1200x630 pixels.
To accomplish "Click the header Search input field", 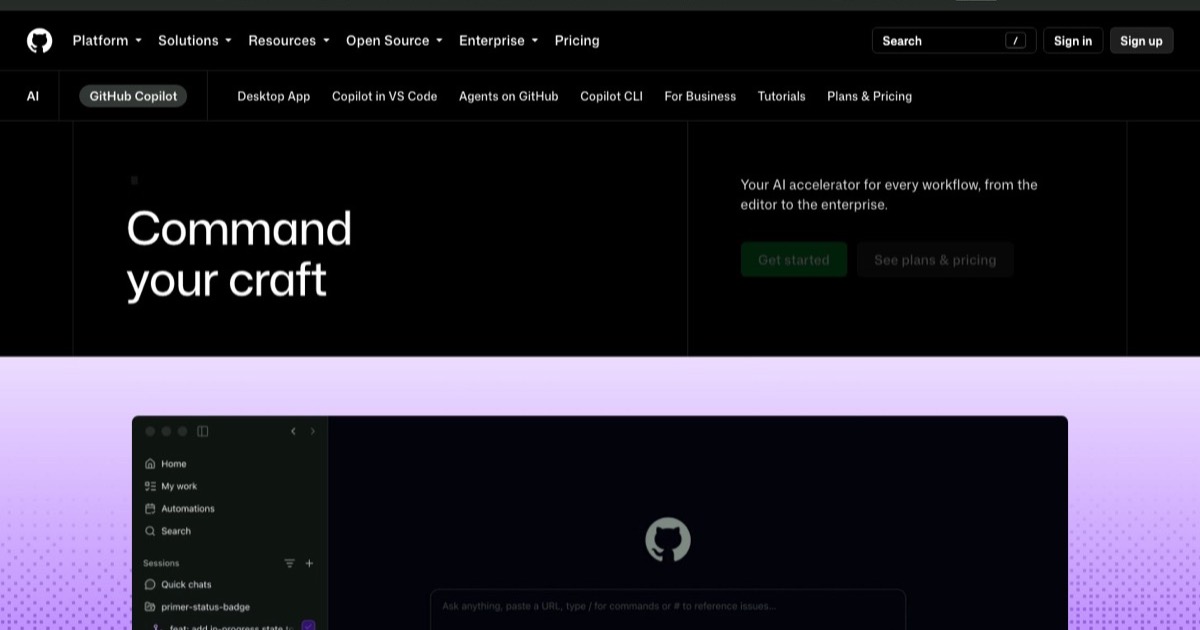I will (x=954, y=41).
